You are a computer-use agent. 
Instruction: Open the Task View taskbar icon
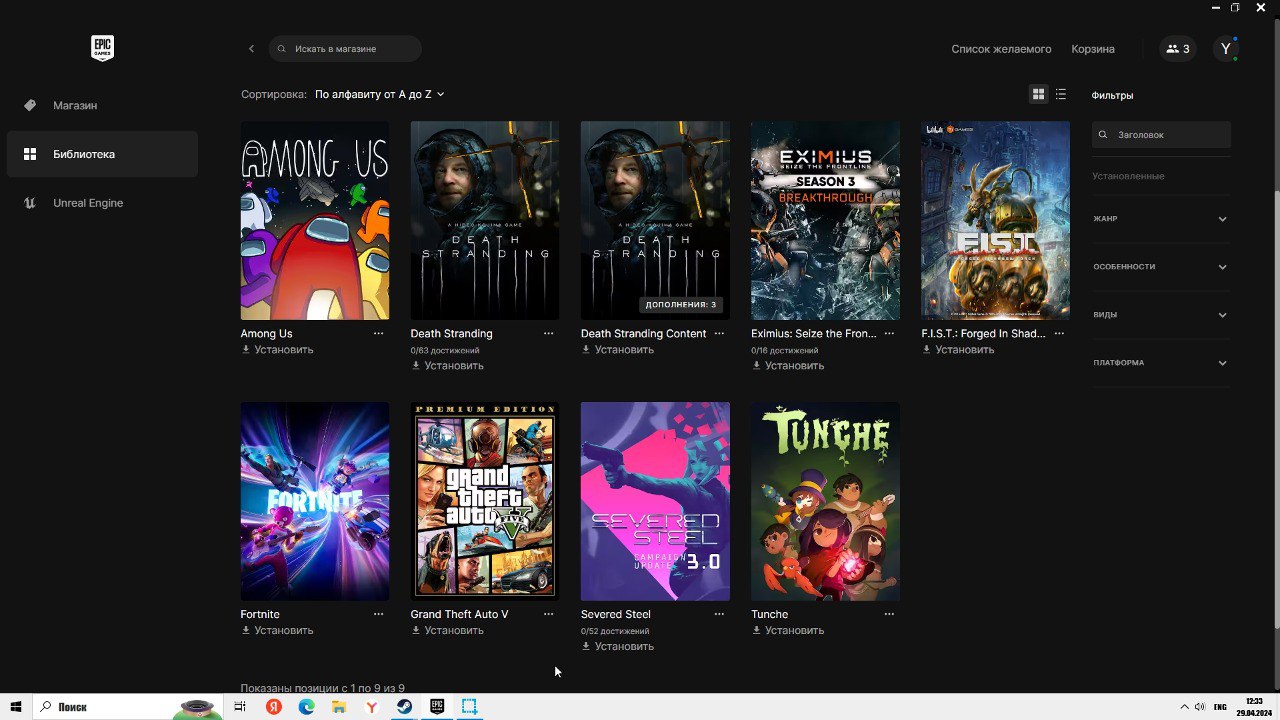(x=240, y=707)
